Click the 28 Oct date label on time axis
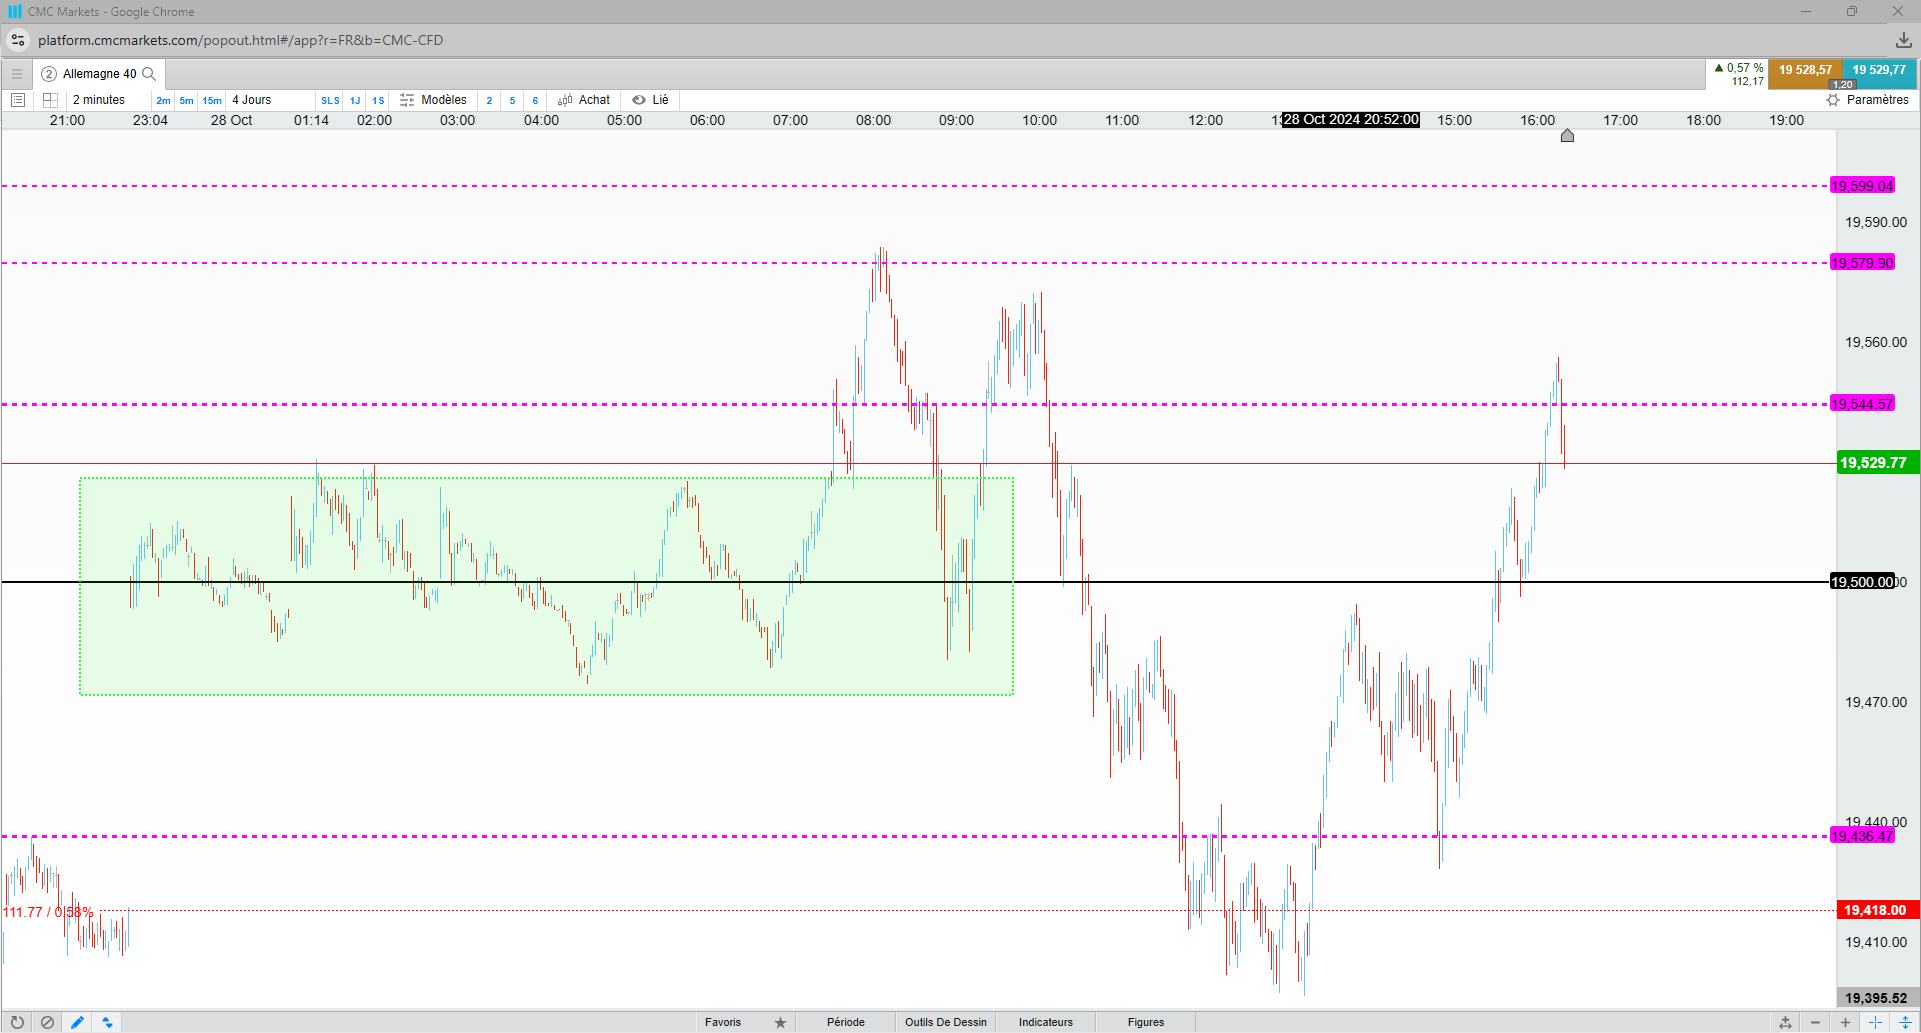This screenshot has width=1921, height=1033. pos(231,120)
